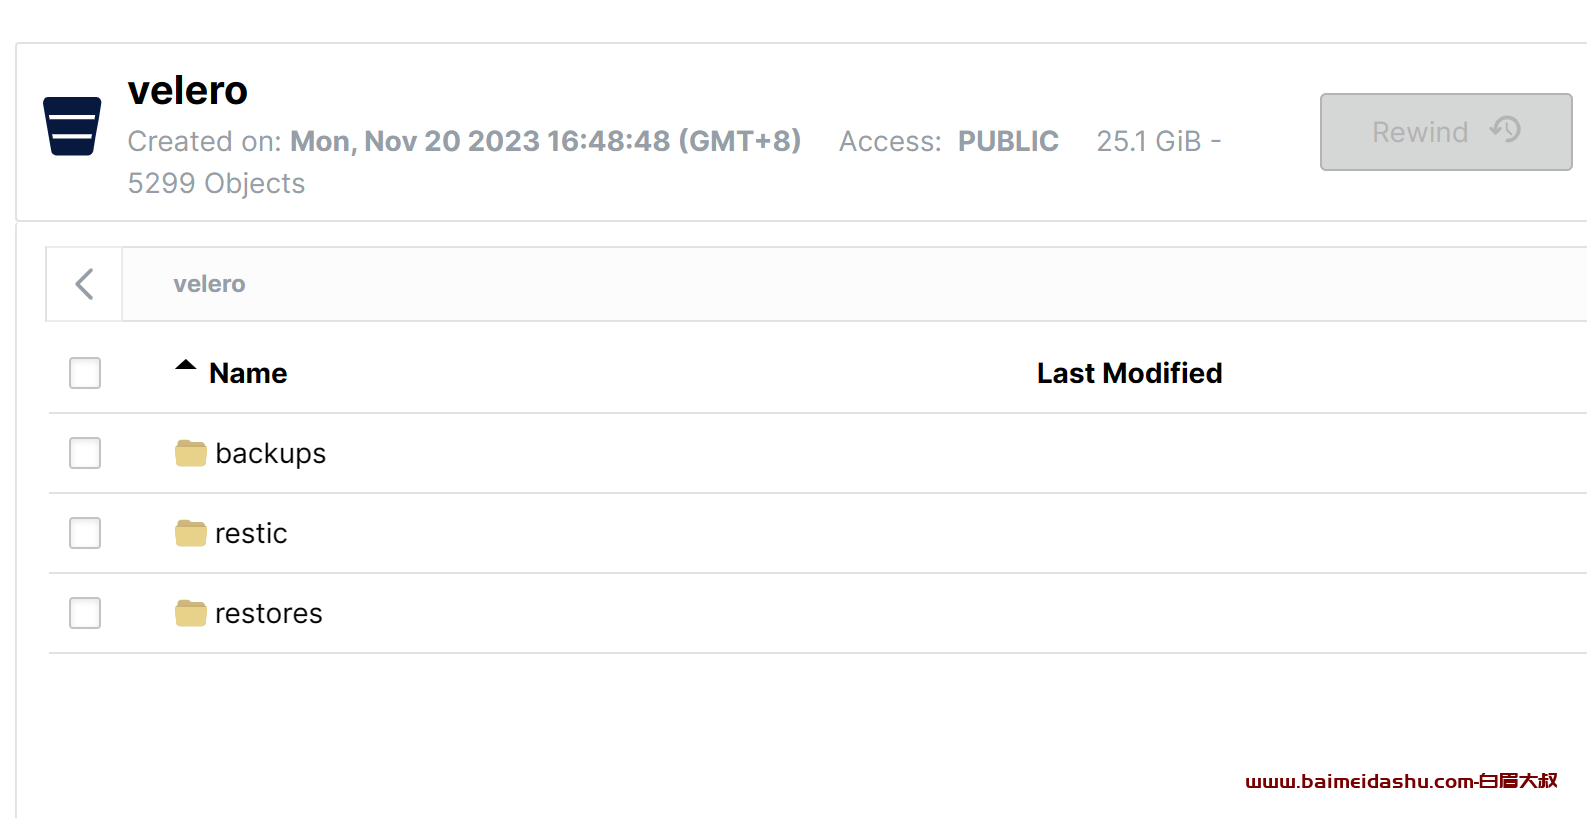Toggle the Name sort arrow
Image resolution: width=1587 pixels, height=818 pixels.
pos(186,365)
